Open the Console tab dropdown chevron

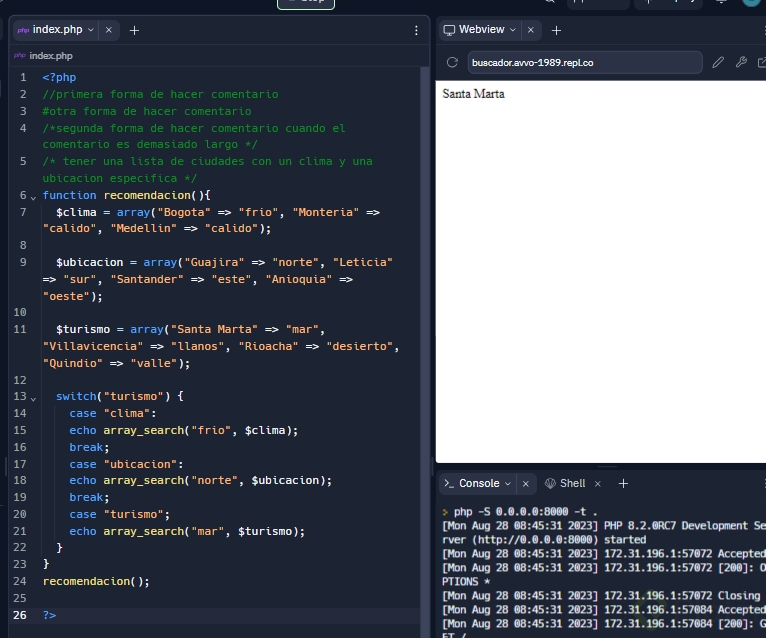click(x=508, y=484)
